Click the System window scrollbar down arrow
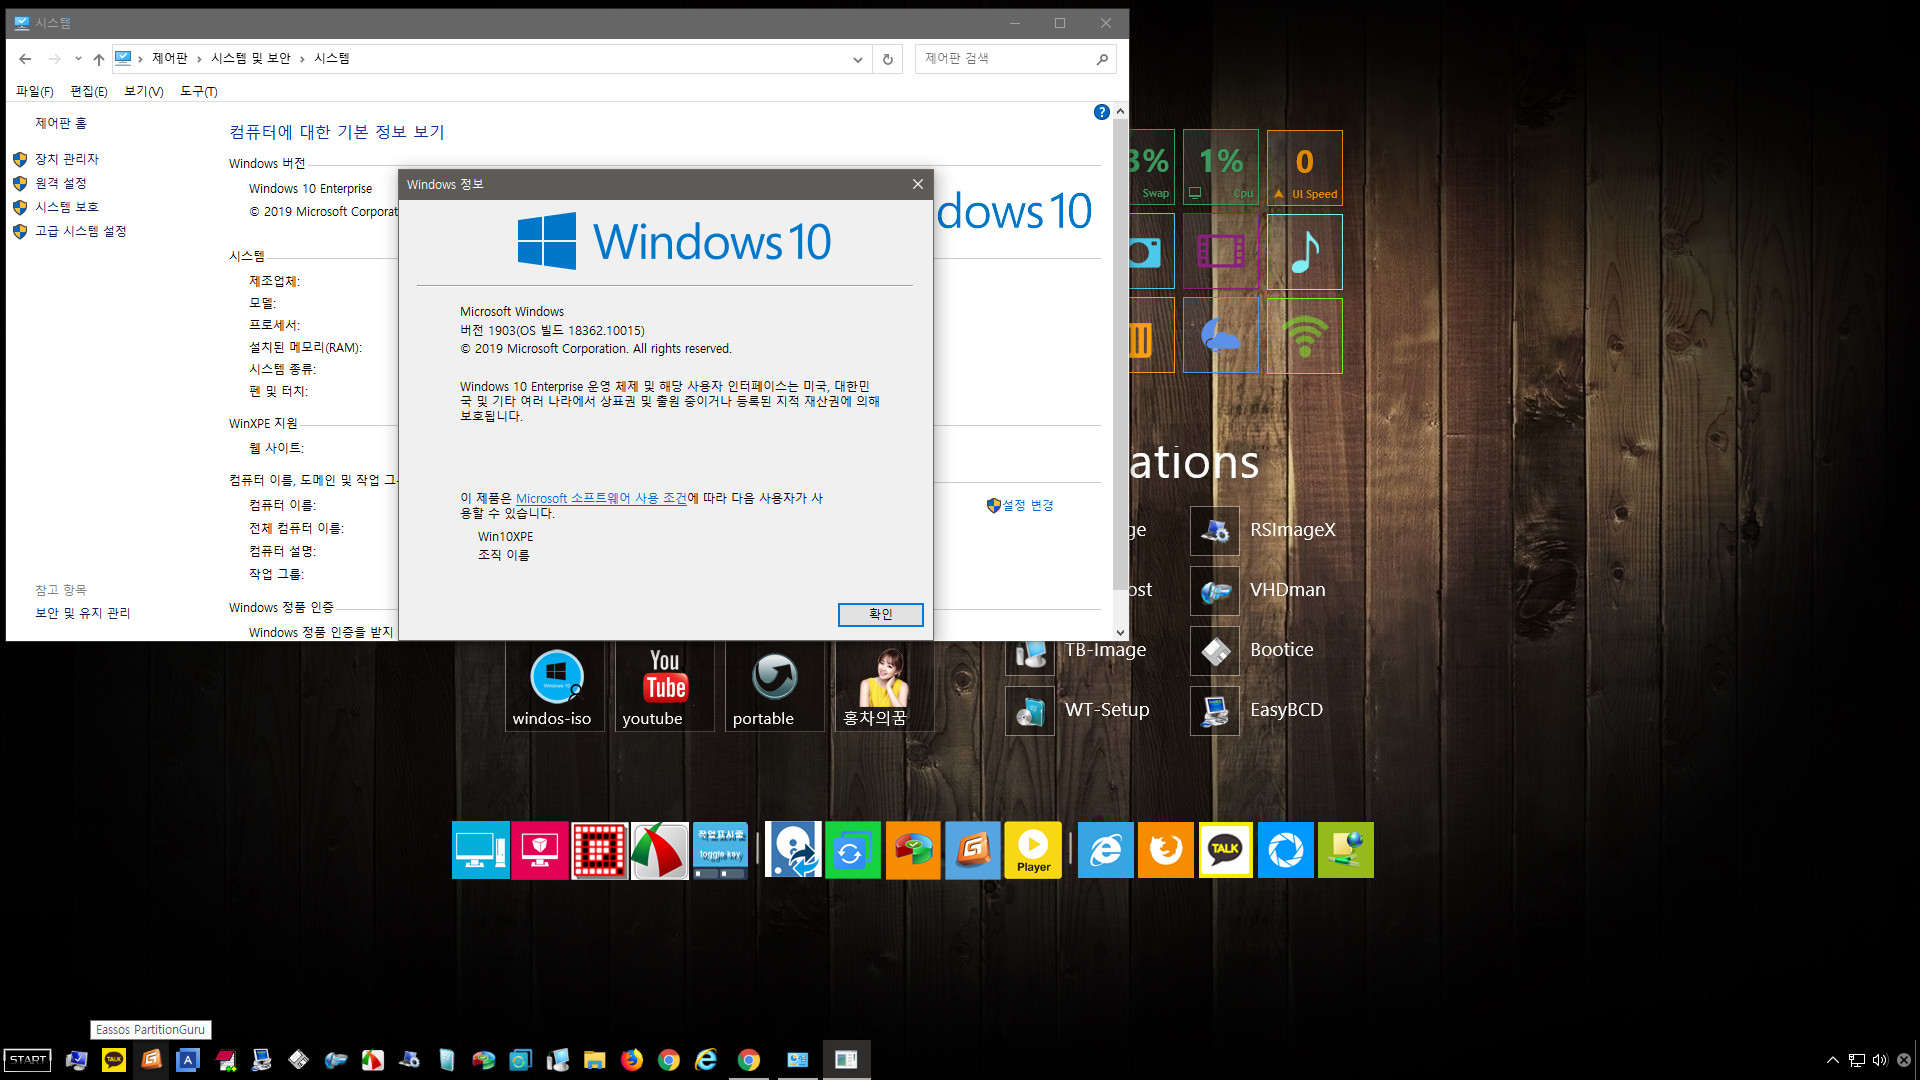Screen dimensions: 1920x1080 coord(1120,632)
